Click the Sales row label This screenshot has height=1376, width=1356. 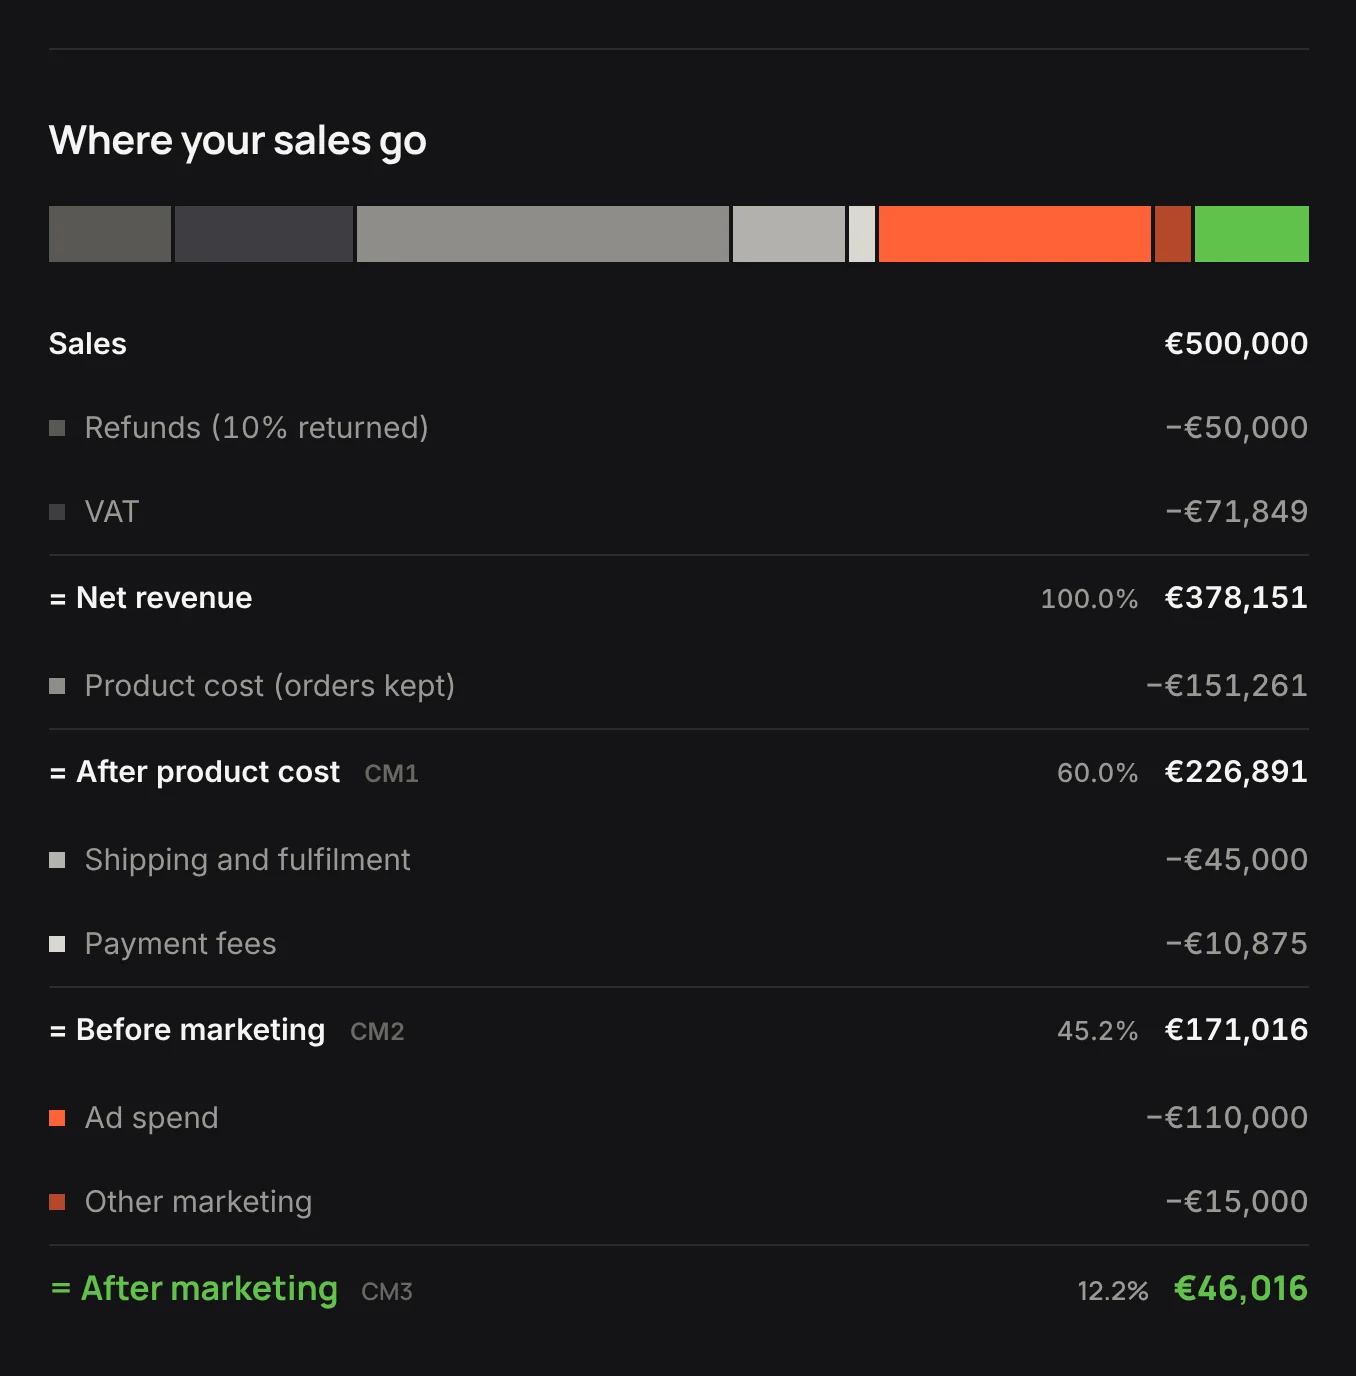[x=88, y=344]
